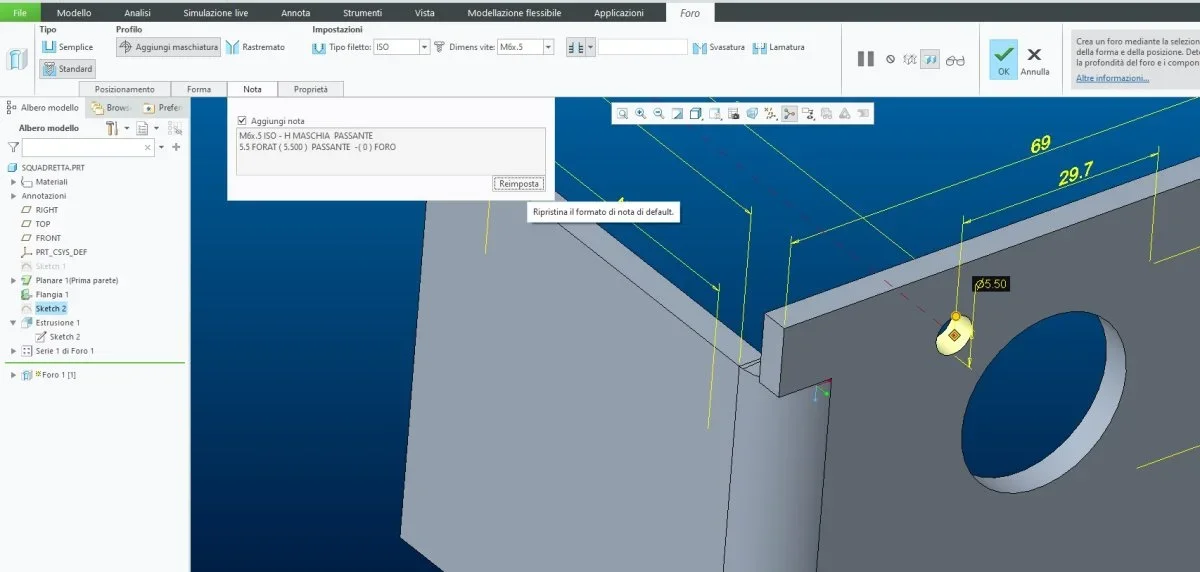Click the plus icon beside search
The width and height of the screenshot is (1200, 572).
[x=176, y=147]
